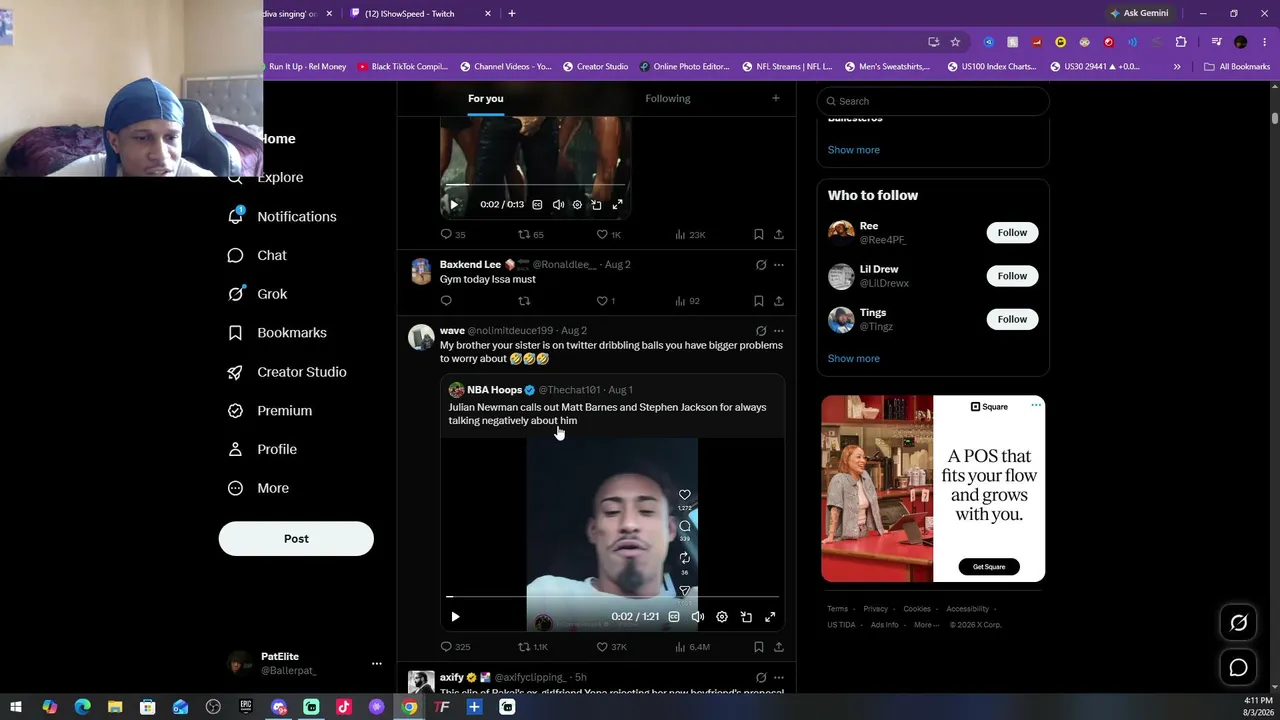This screenshot has width=1280, height=720.
Task: Repost Baxend Lee's gym tweet
Action: click(524, 301)
